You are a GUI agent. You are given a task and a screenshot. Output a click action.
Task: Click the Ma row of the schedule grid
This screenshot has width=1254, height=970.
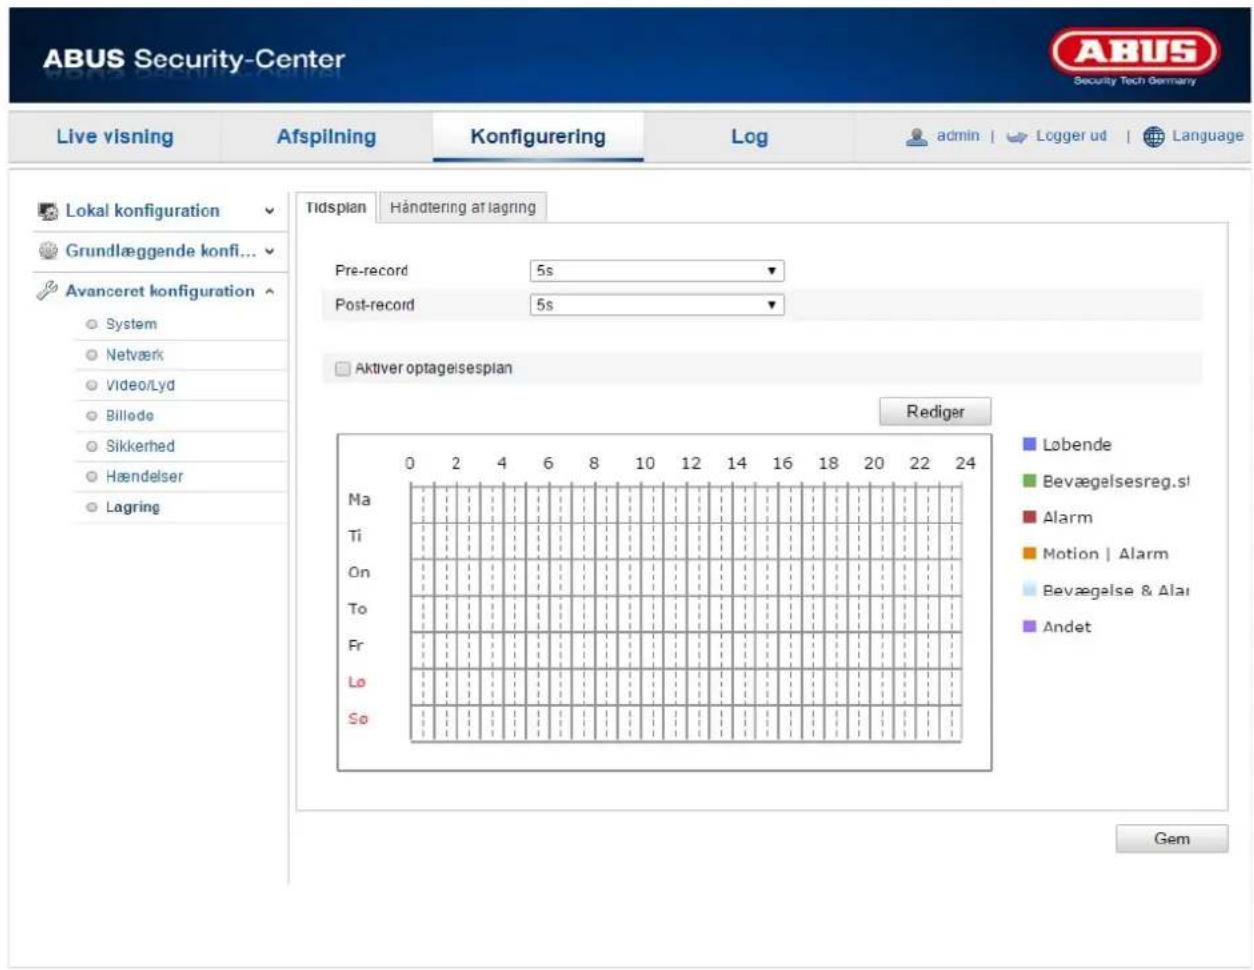[686, 504]
